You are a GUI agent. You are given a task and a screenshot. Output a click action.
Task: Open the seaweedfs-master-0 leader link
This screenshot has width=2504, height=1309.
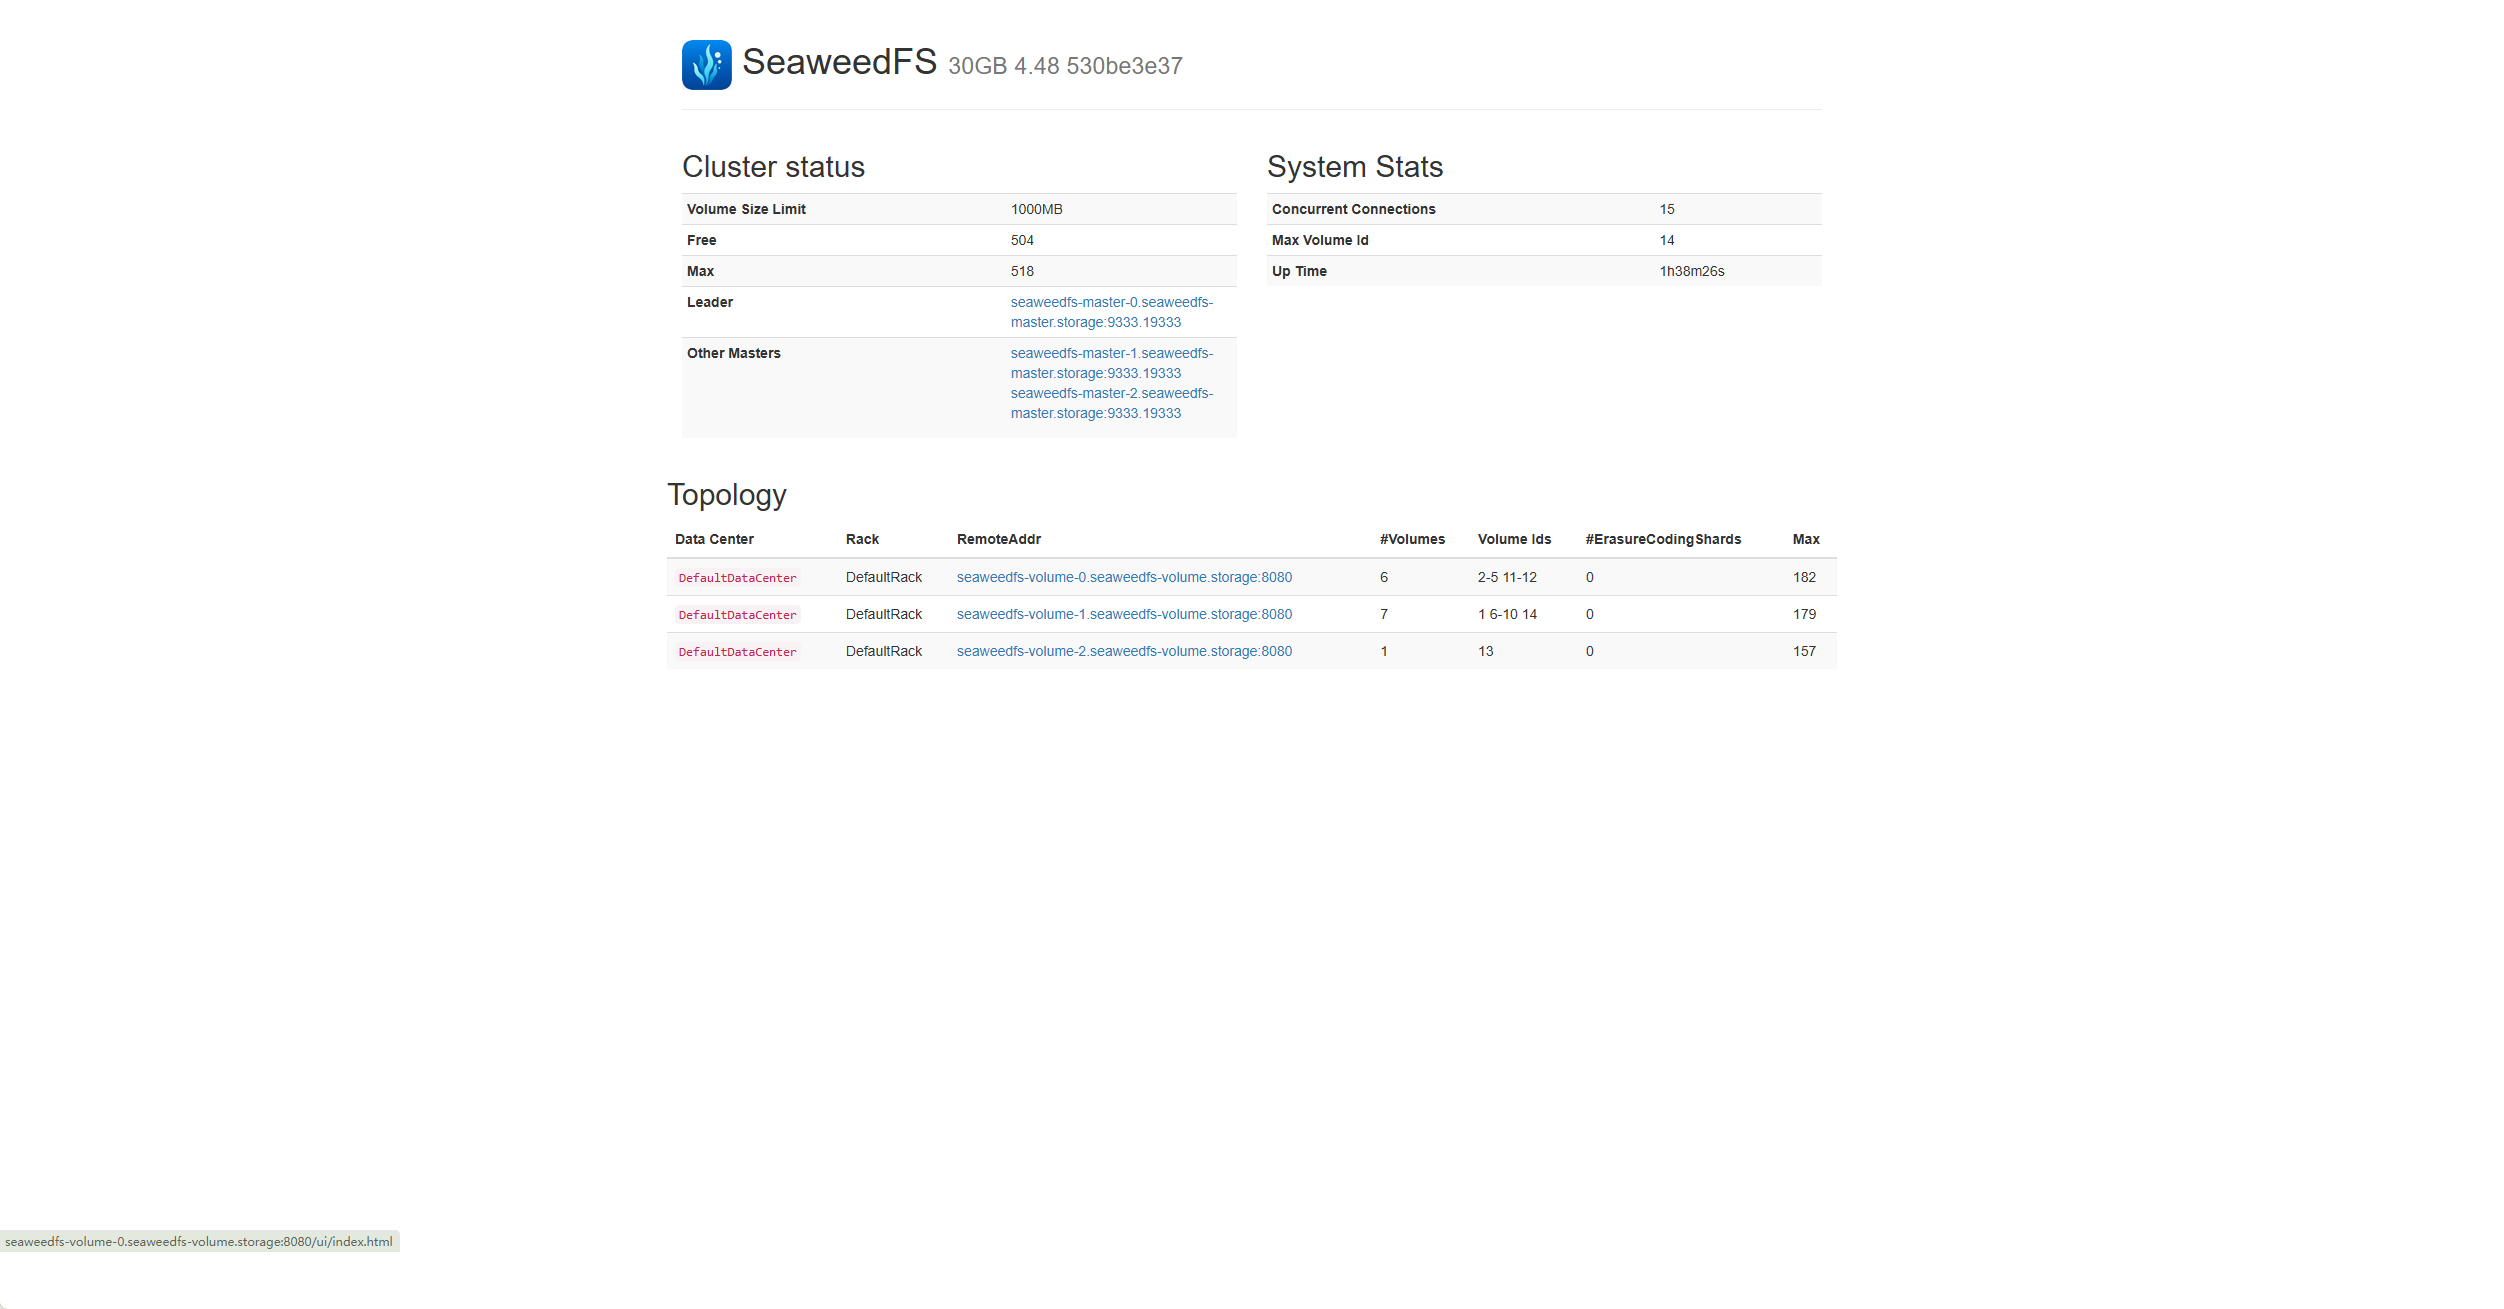click(1111, 312)
